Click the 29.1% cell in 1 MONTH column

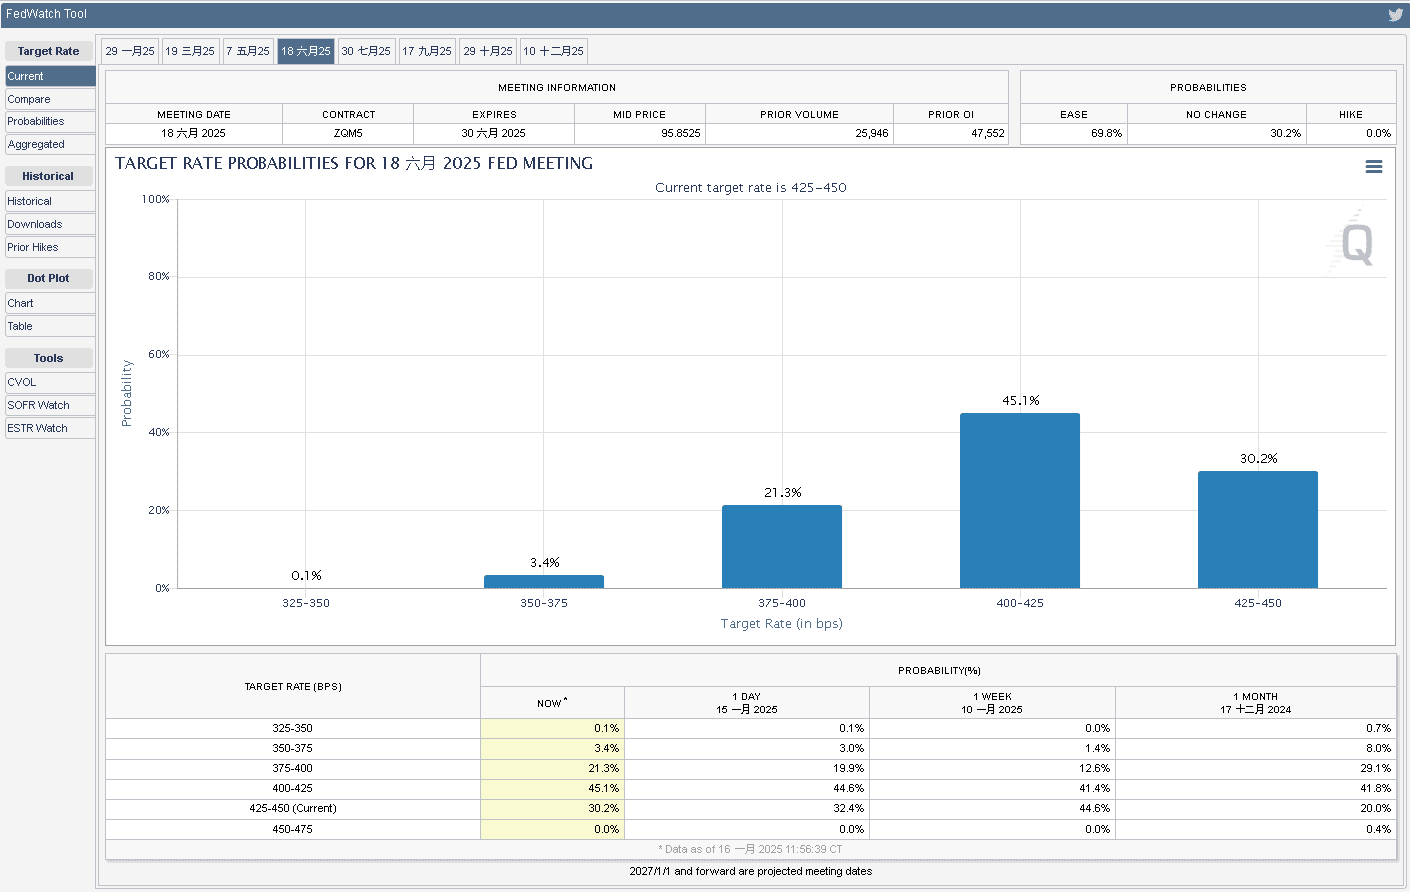1256,768
